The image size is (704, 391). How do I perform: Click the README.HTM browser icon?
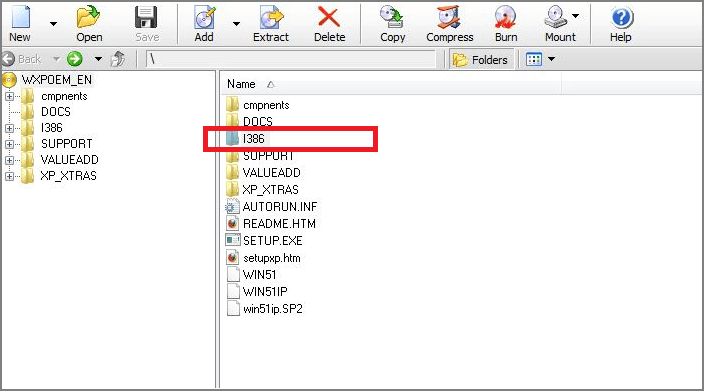[x=232, y=223]
